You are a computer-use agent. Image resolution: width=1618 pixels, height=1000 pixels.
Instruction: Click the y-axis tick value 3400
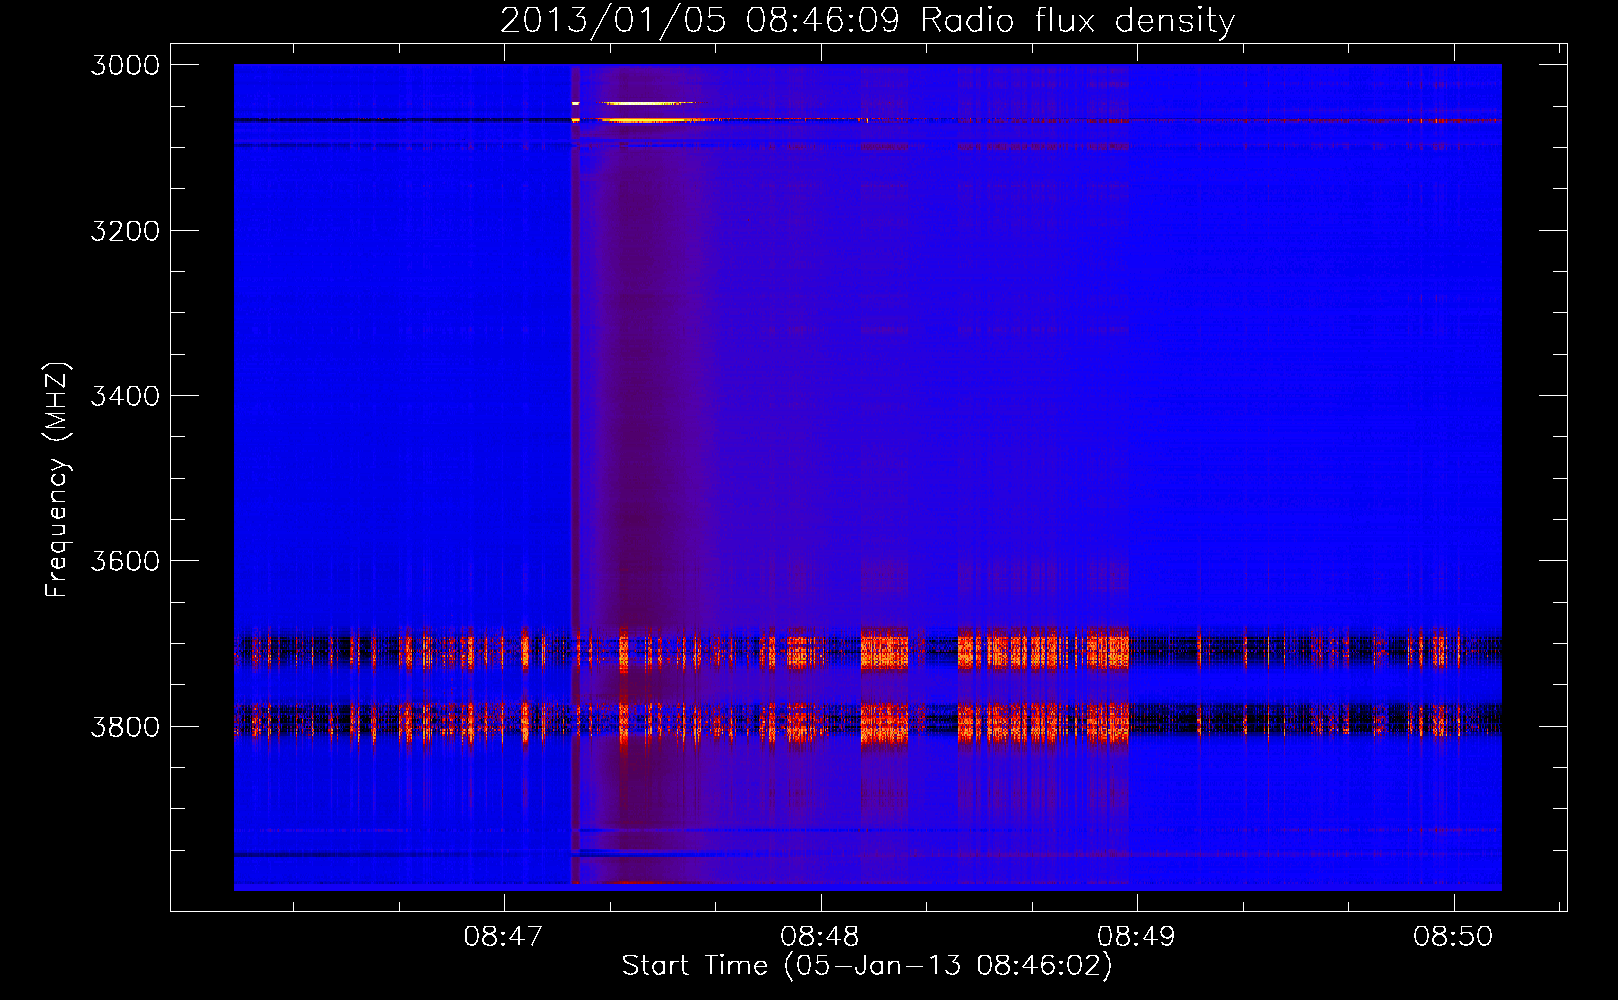point(125,396)
